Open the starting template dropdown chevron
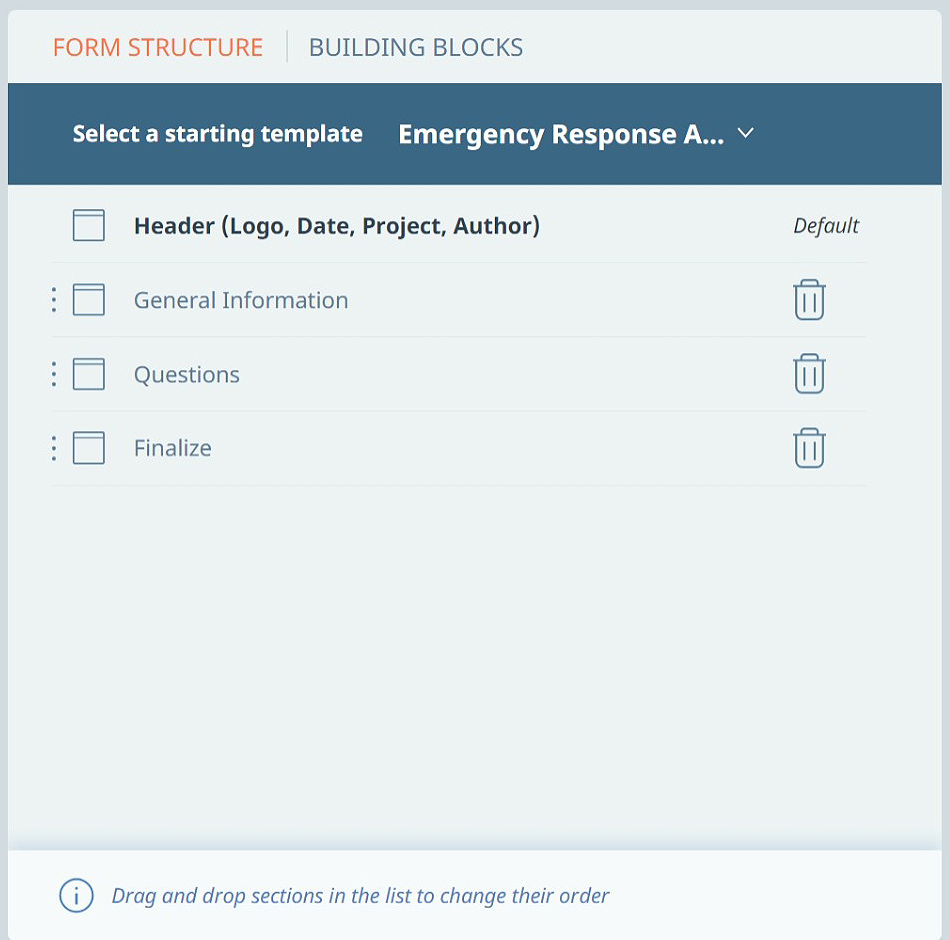This screenshot has height=940, width=950. tap(746, 133)
